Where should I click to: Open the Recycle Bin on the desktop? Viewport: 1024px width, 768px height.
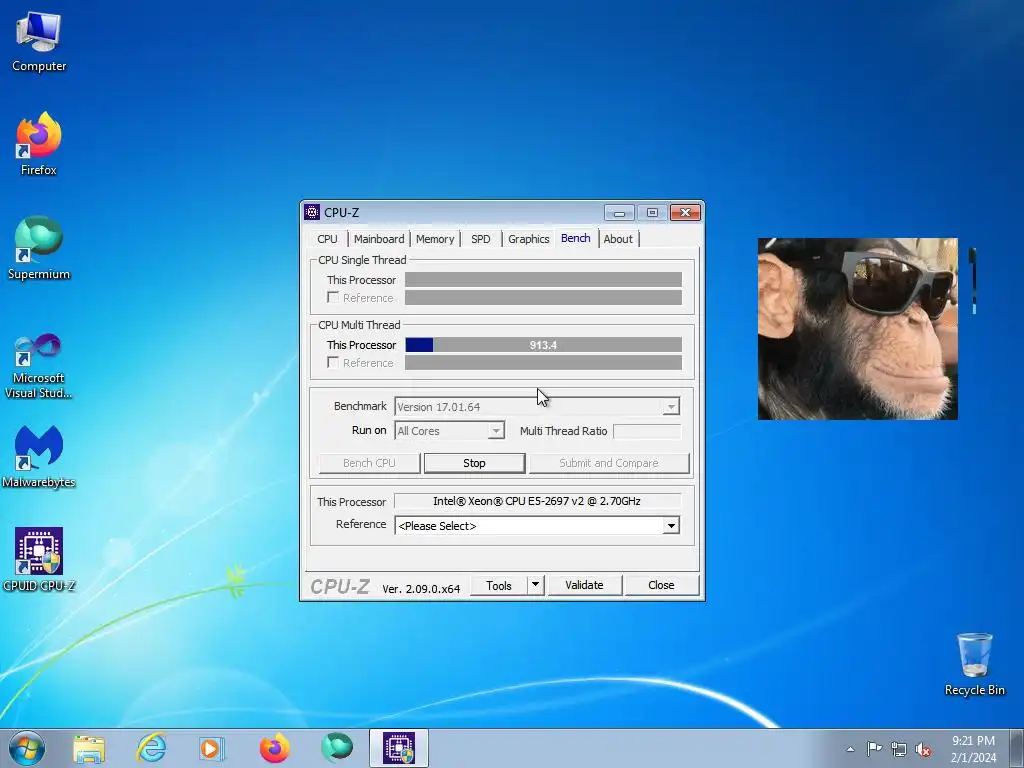pyautogui.click(x=974, y=664)
